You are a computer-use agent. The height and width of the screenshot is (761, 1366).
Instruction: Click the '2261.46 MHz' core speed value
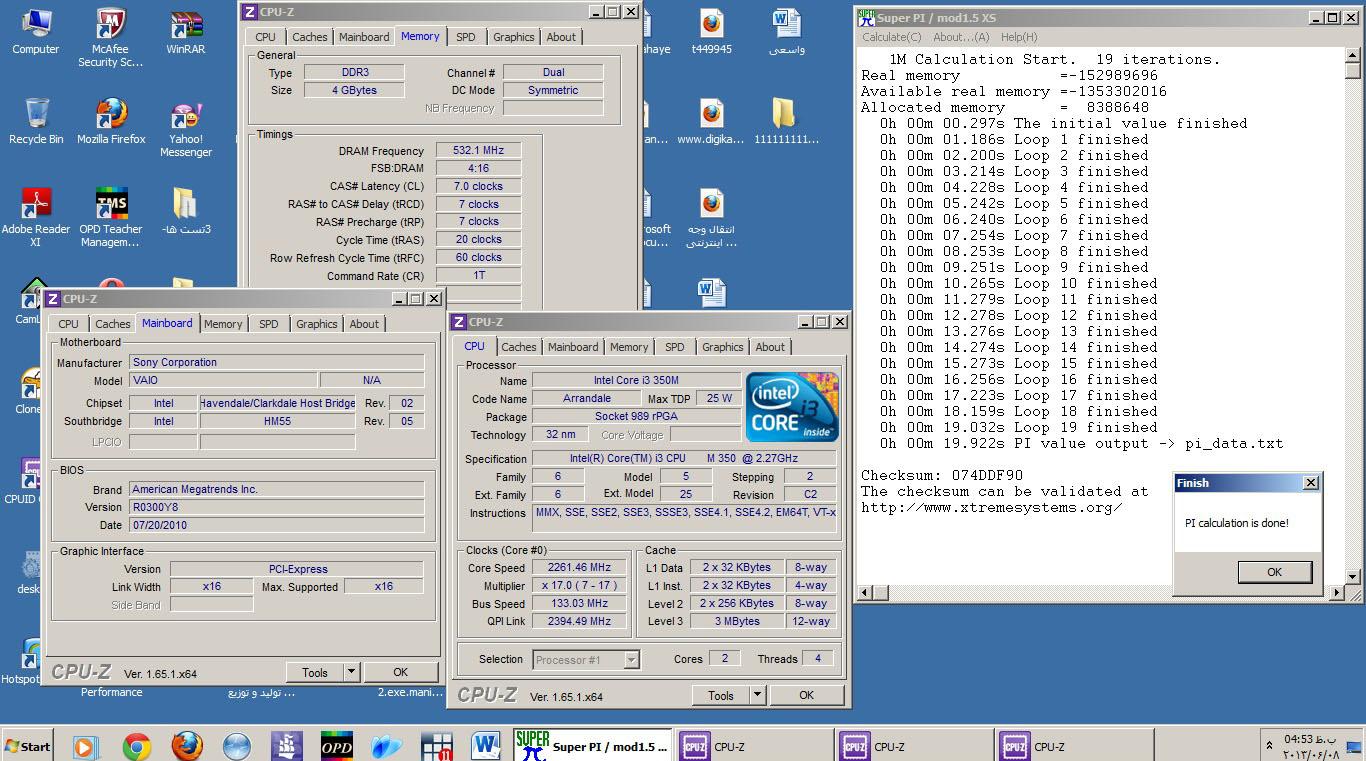tap(580, 568)
